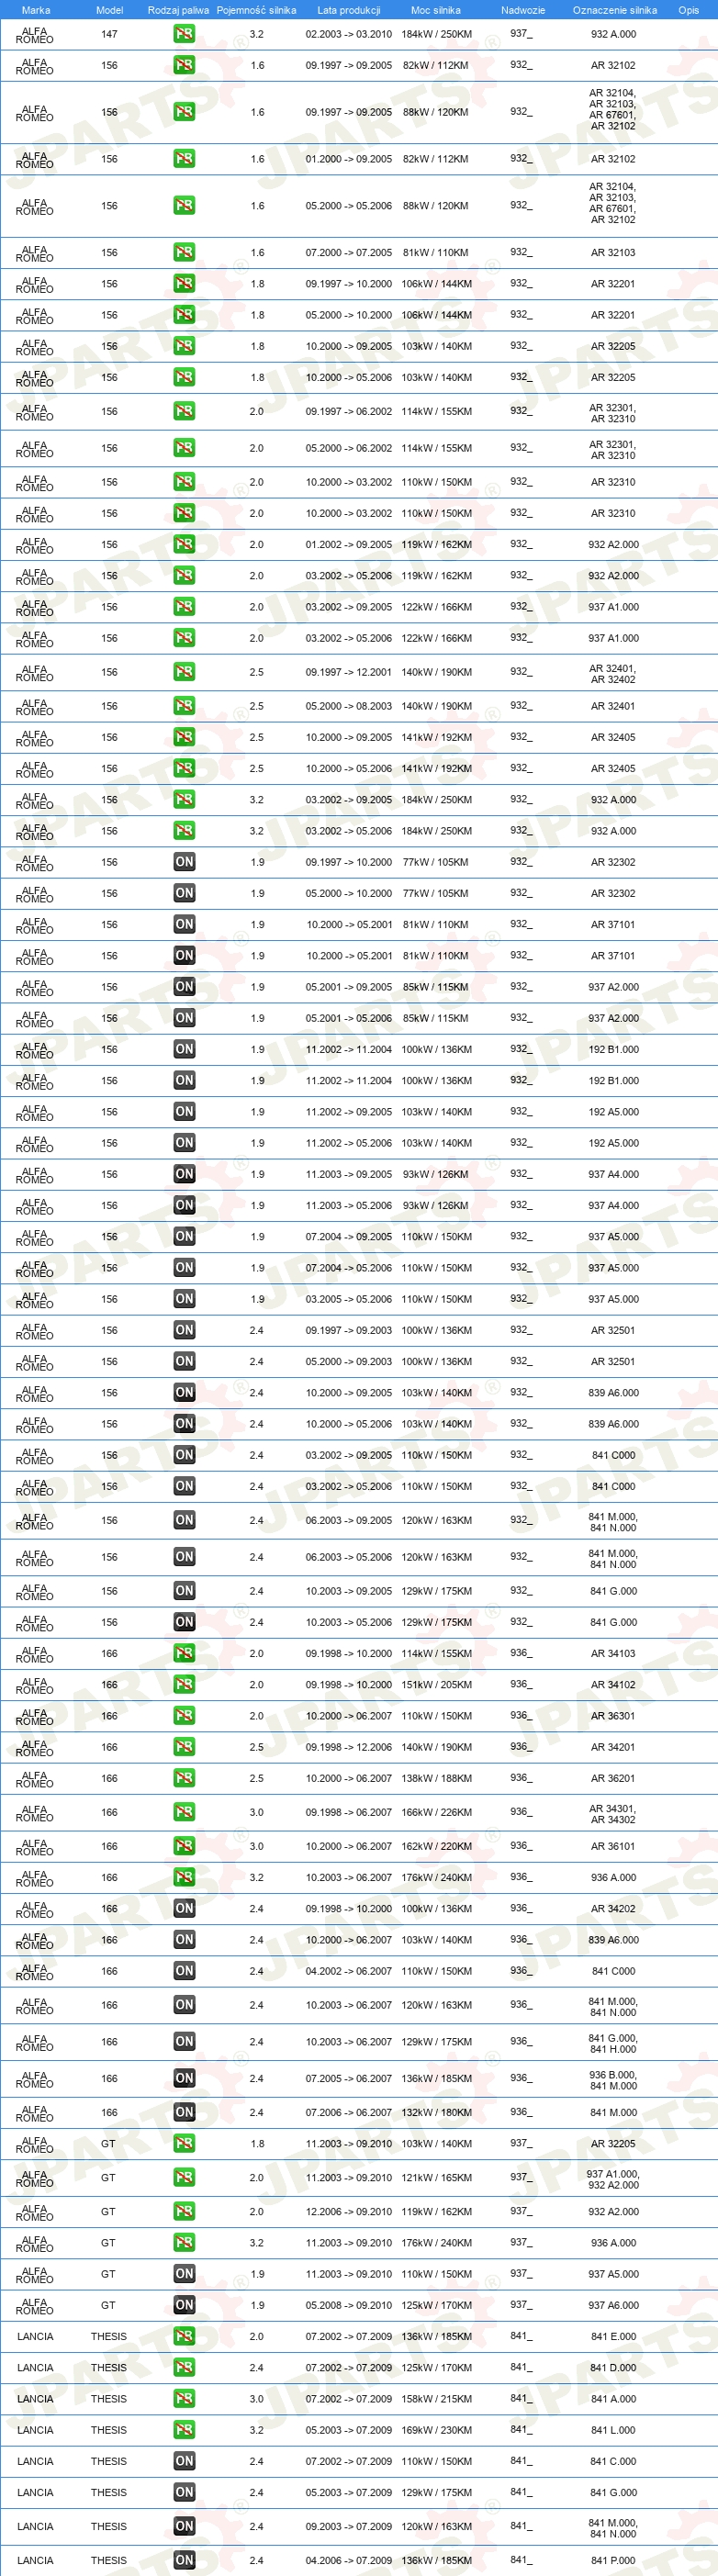Select the engine code 841 P.000

pos(613,2561)
